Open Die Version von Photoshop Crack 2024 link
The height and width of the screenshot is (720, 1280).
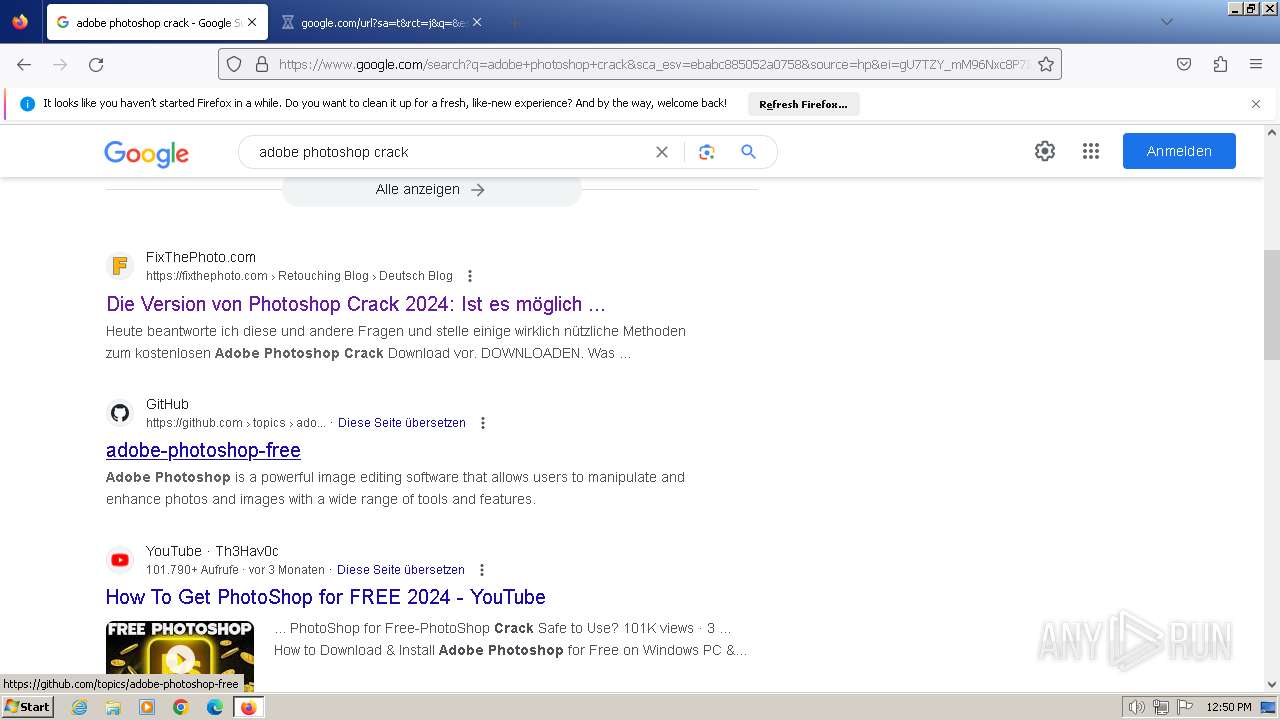(x=356, y=304)
